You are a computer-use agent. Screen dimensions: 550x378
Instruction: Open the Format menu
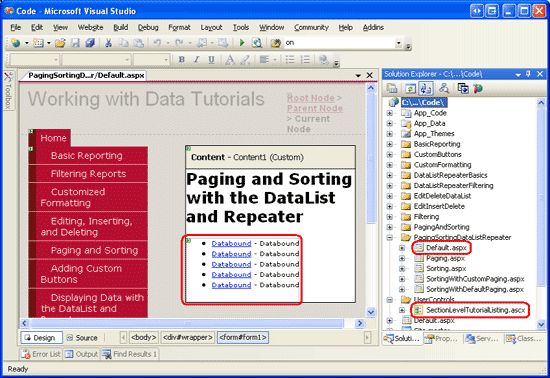pyautogui.click(x=179, y=27)
